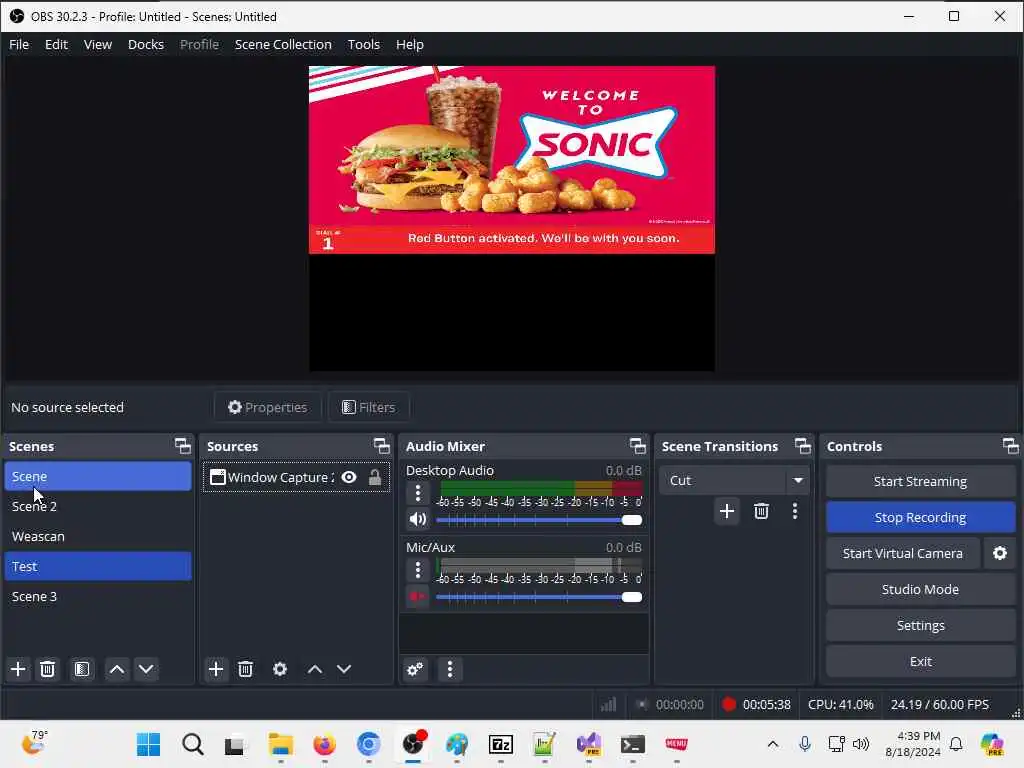This screenshot has width=1024, height=768.
Task: Toggle Window Capture visibility eye
Action: click(x=349, y=477)
